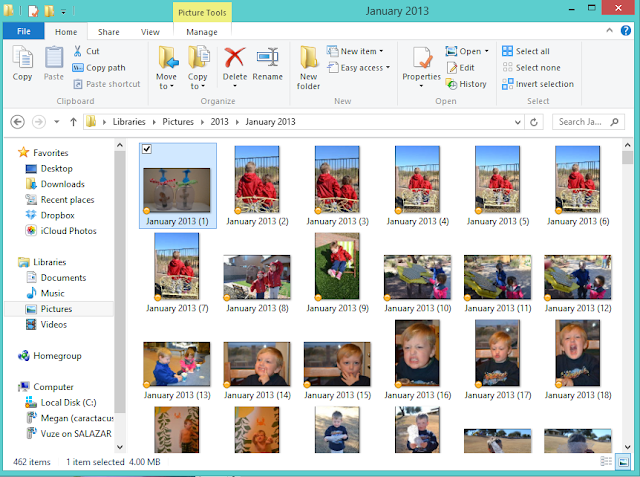Collapse the ribbon with chevron

pos(609,30)
